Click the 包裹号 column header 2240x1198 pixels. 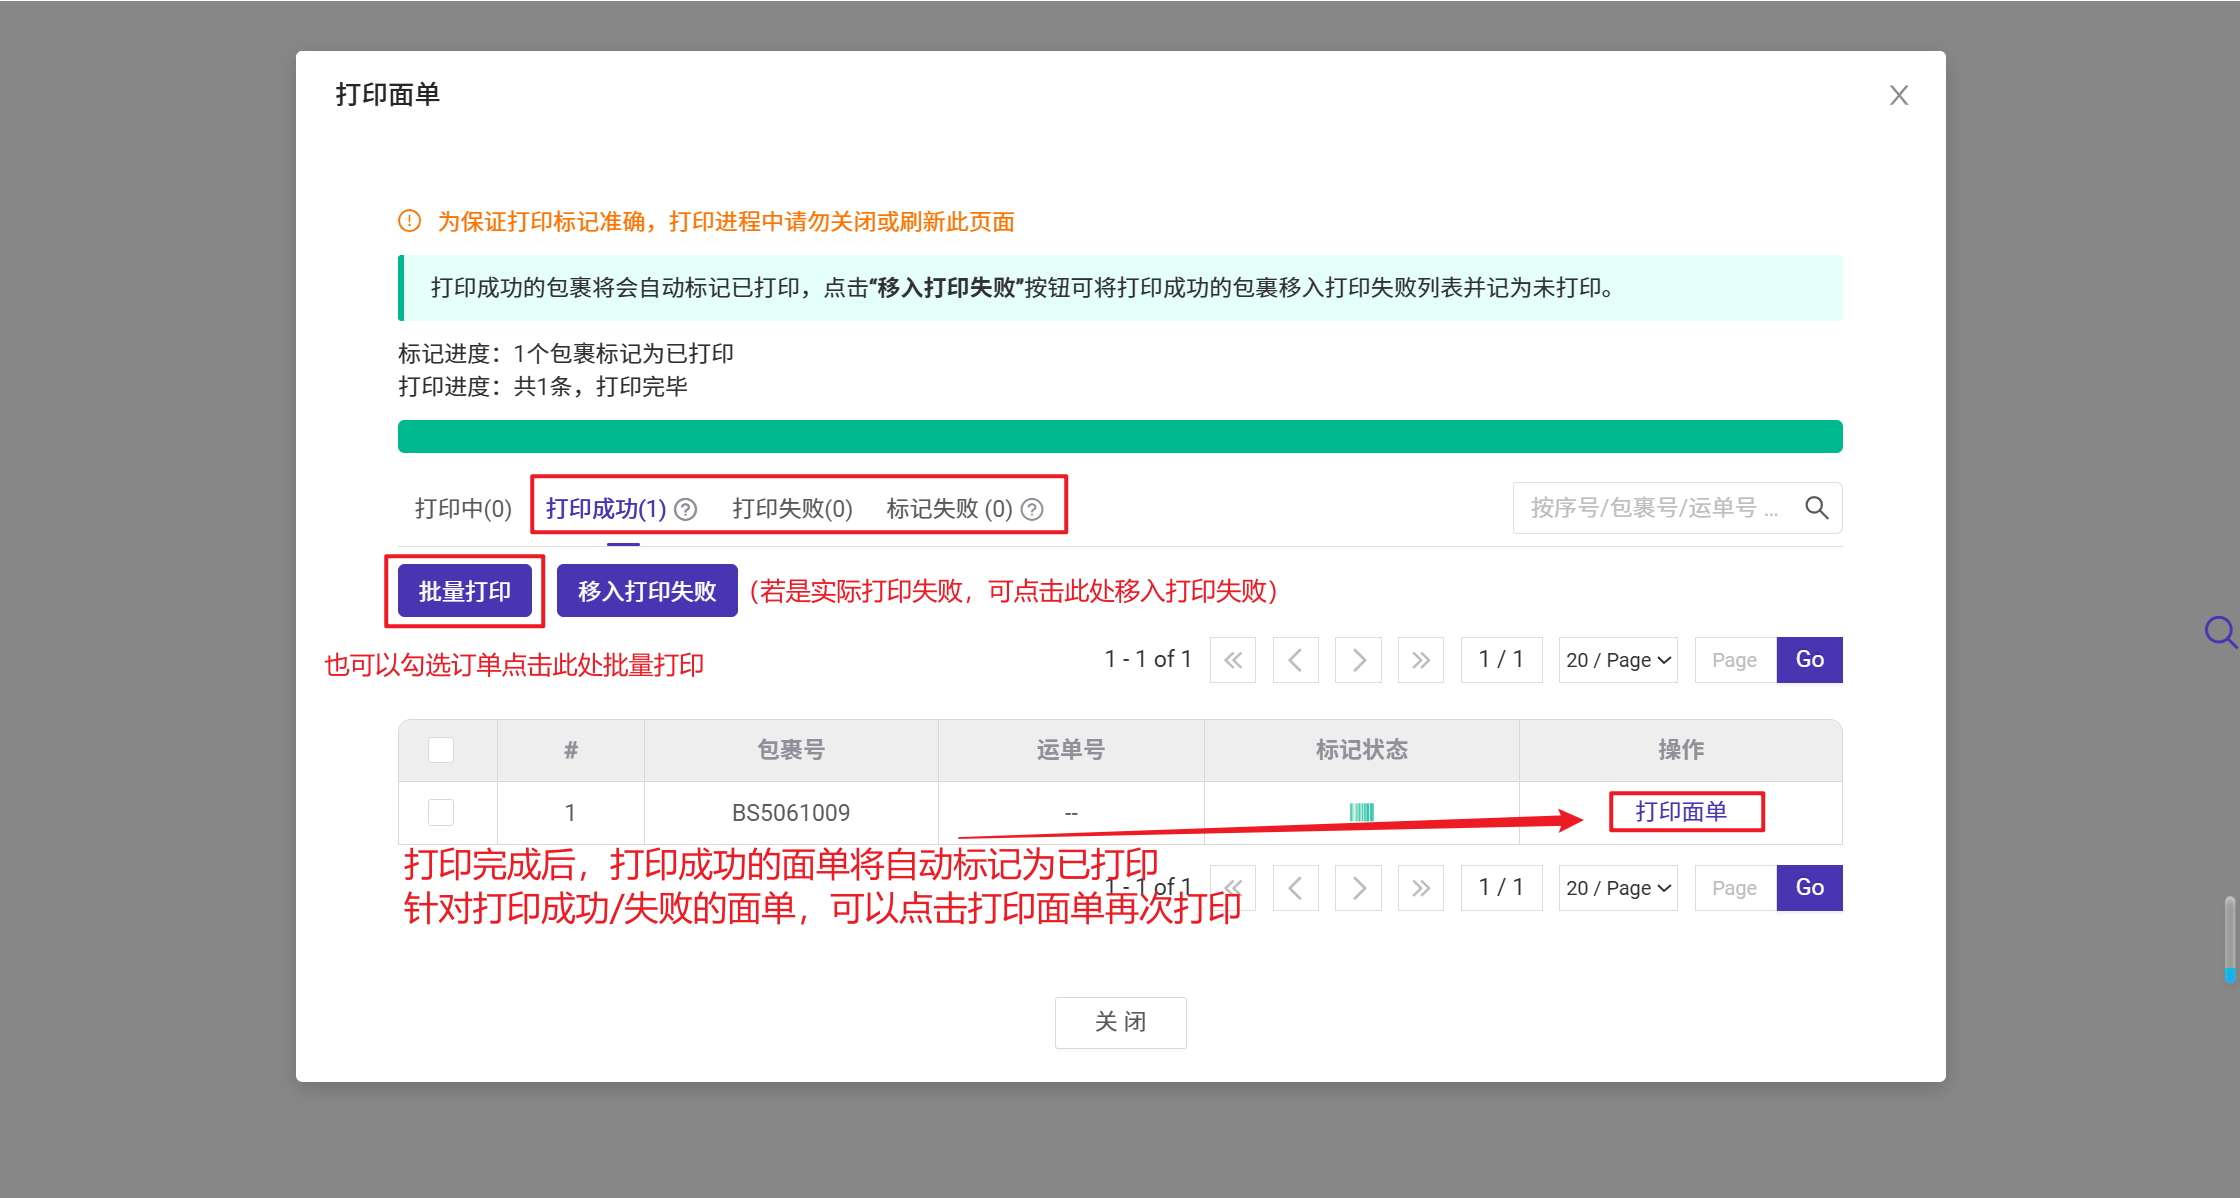point(791,750)
